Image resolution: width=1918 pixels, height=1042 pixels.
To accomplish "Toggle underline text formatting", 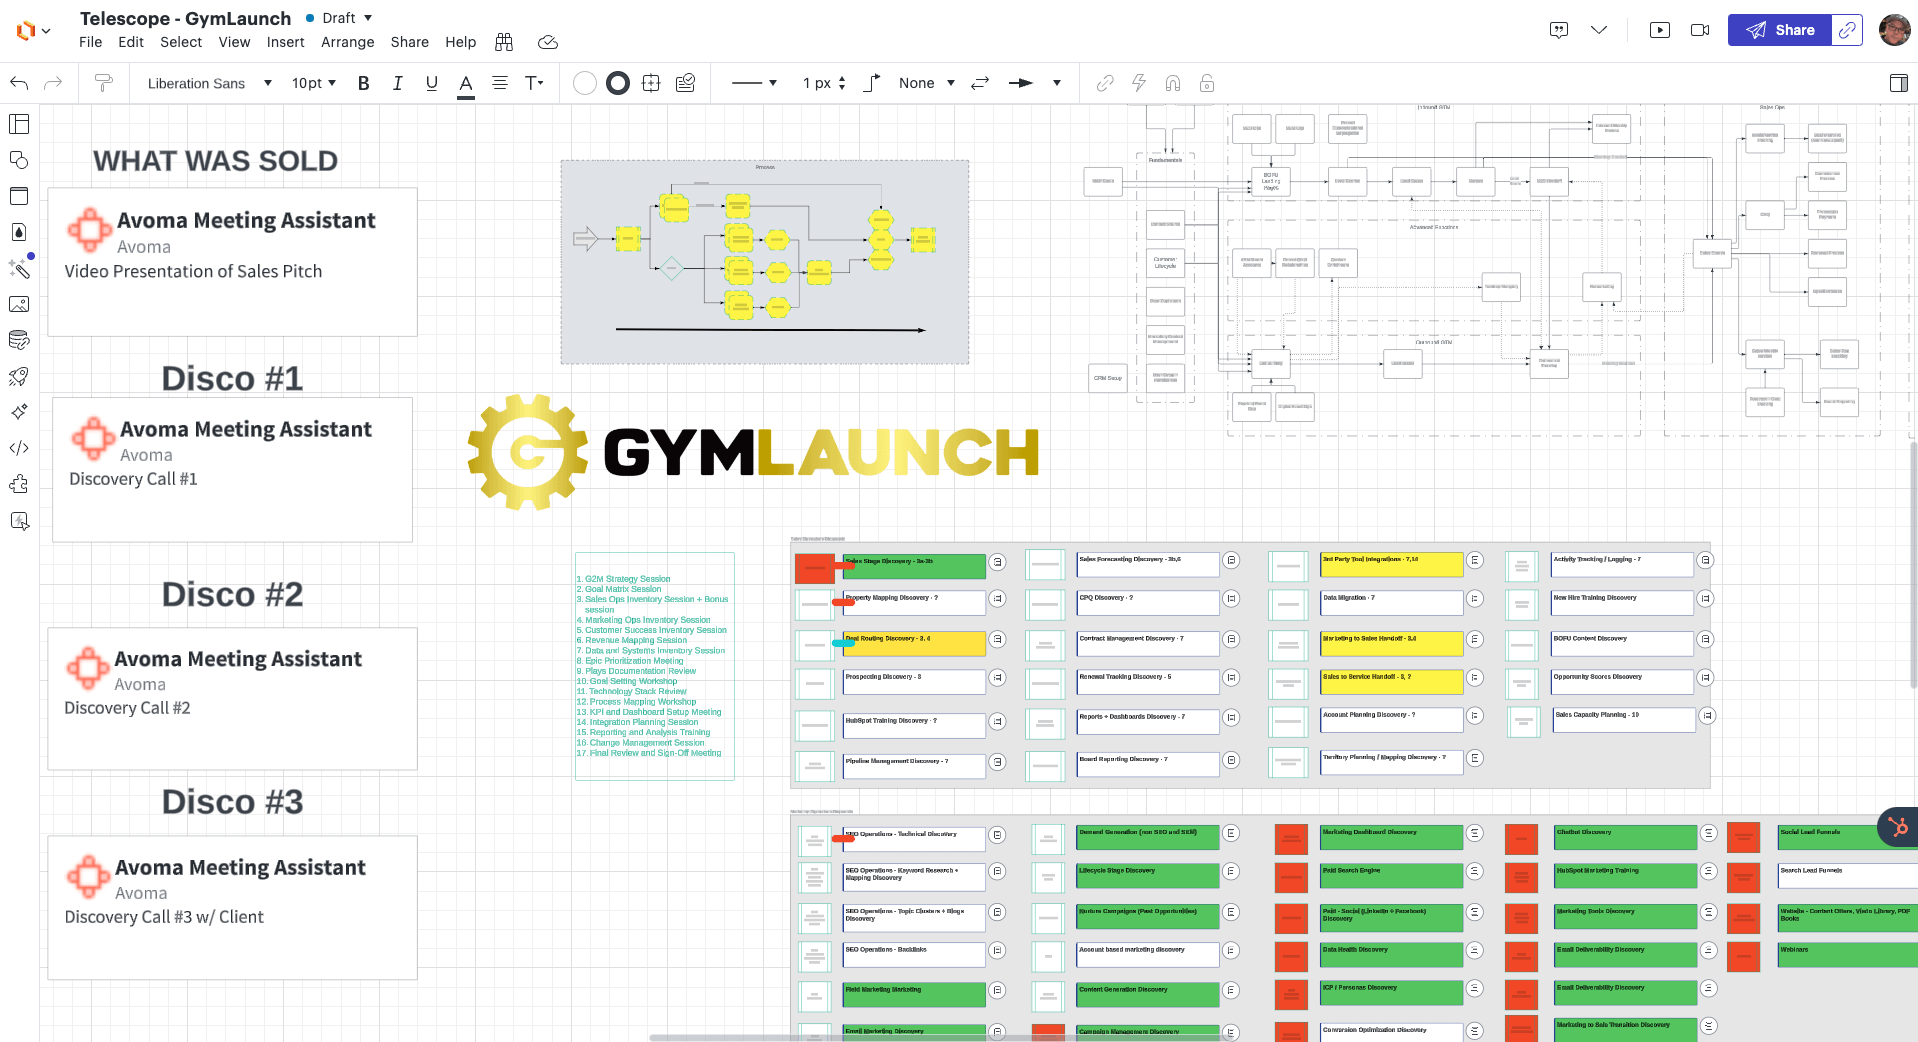I will [x=431, y=83].
